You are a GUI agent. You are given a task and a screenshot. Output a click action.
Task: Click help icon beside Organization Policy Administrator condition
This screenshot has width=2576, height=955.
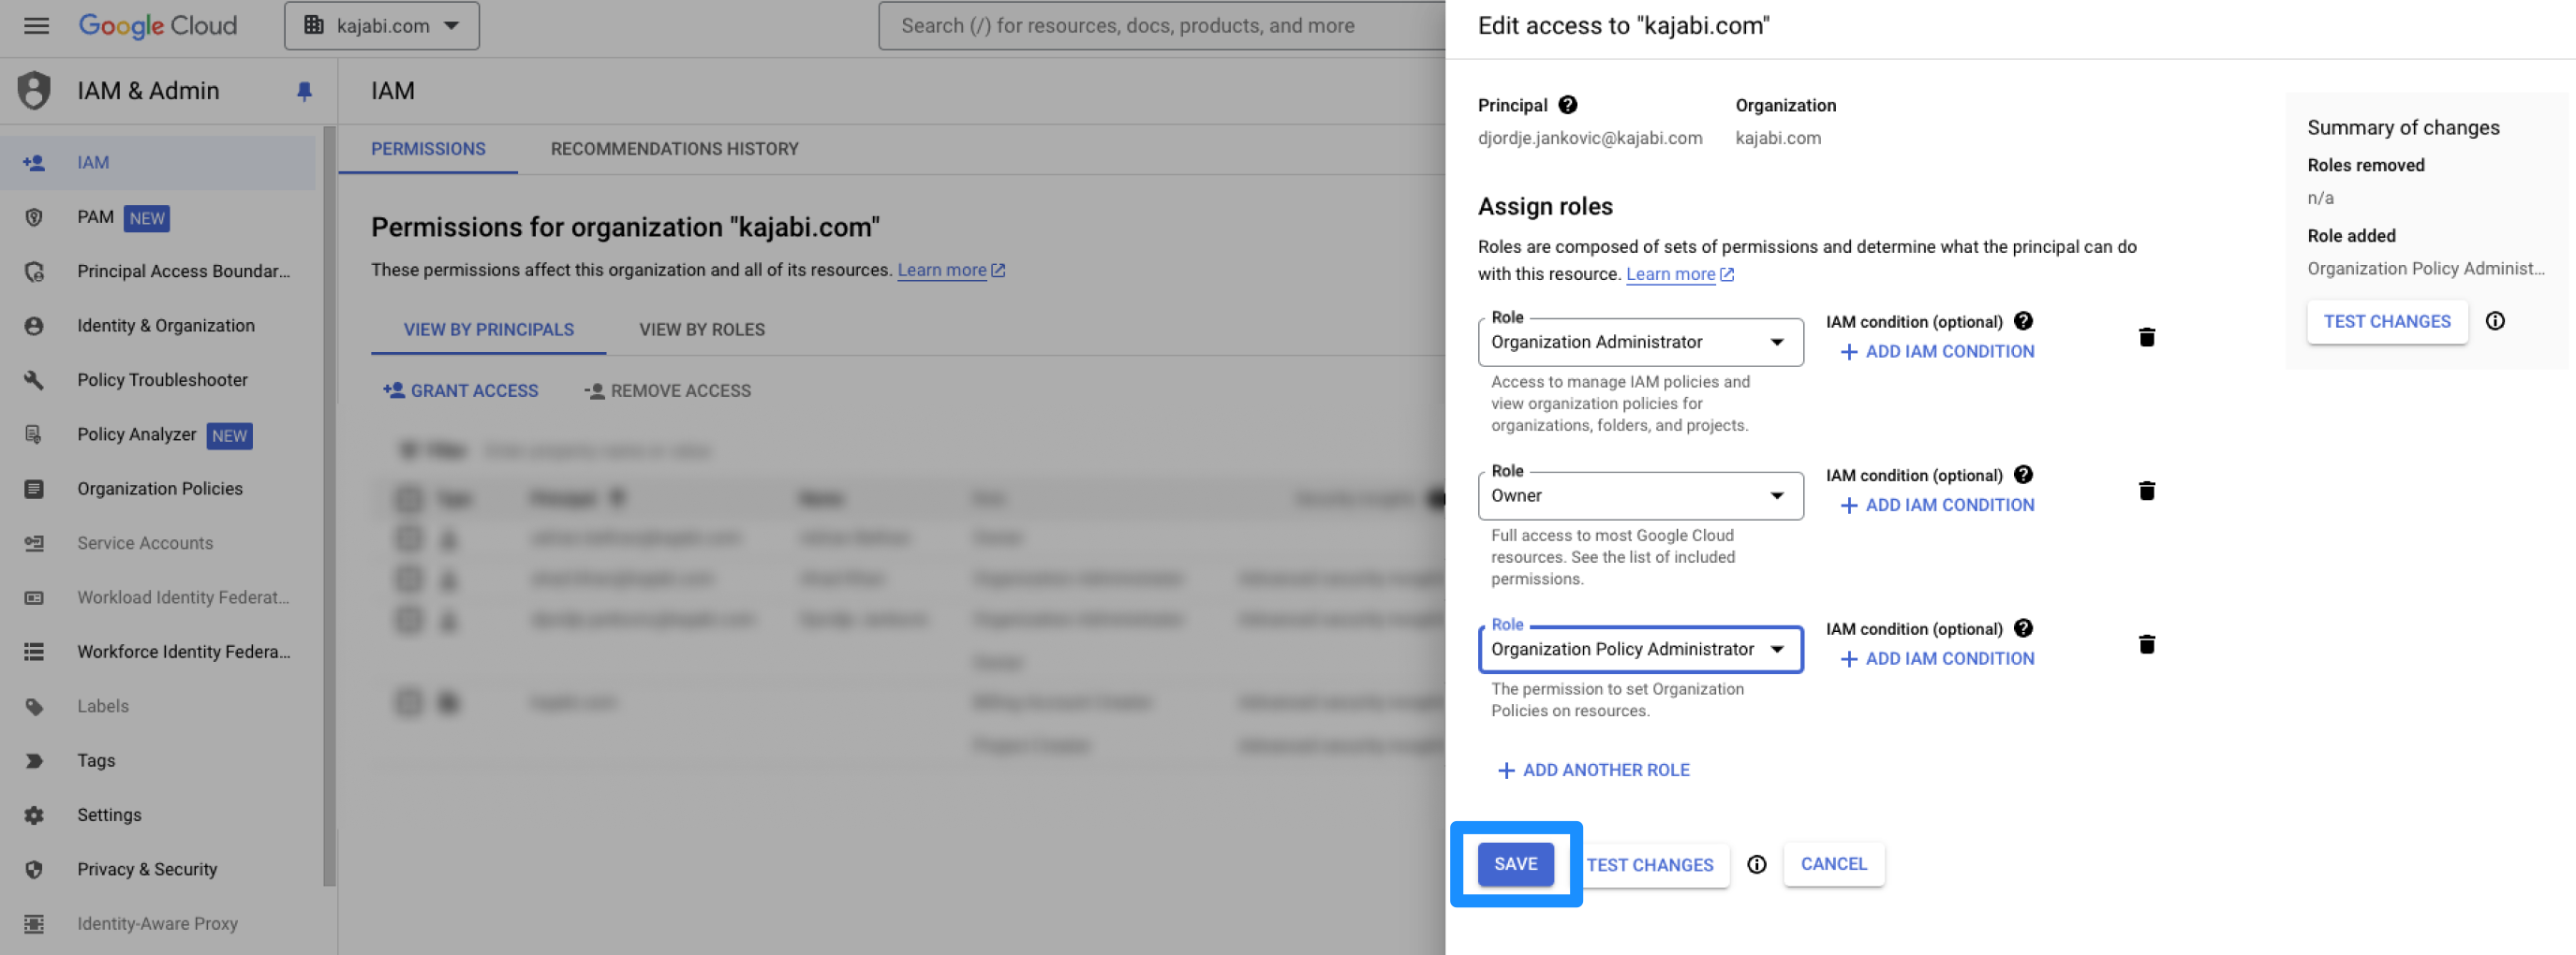[x=2023, y=628]
